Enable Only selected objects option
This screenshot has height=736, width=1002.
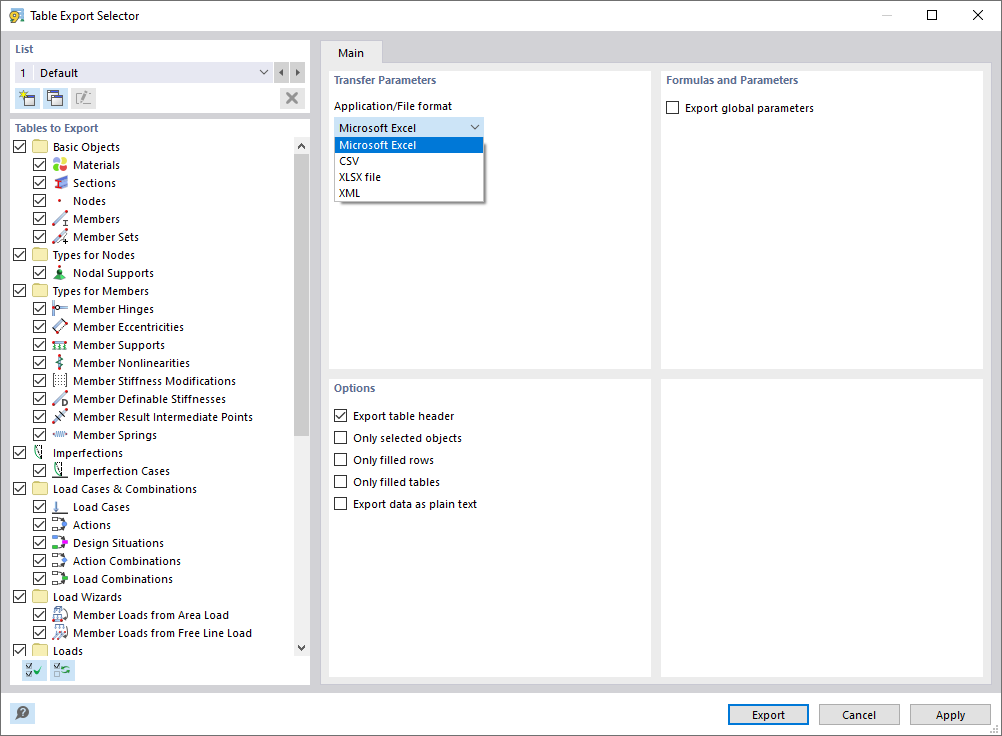point(341,437)
